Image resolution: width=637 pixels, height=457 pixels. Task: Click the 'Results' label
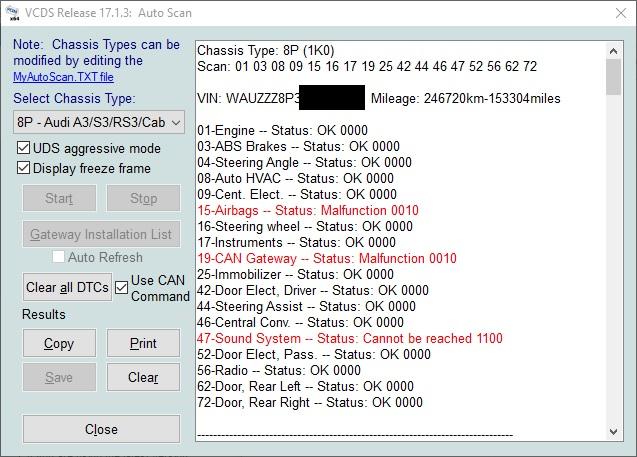(x=43, y=314)
